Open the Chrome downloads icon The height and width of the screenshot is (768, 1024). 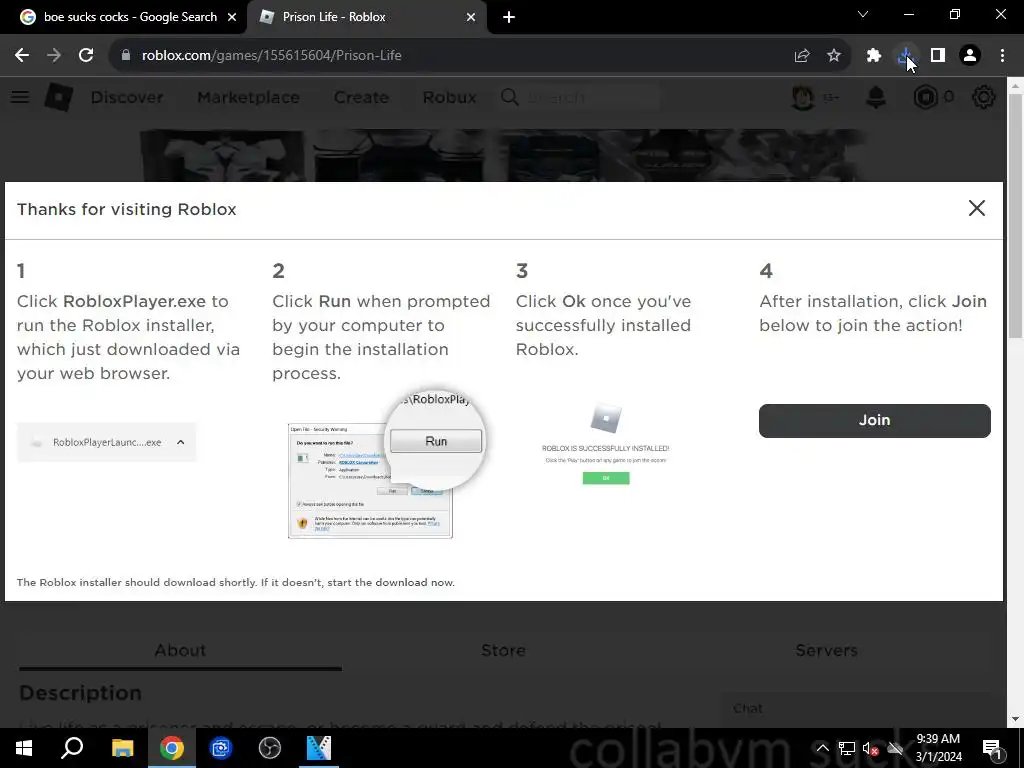906,56
